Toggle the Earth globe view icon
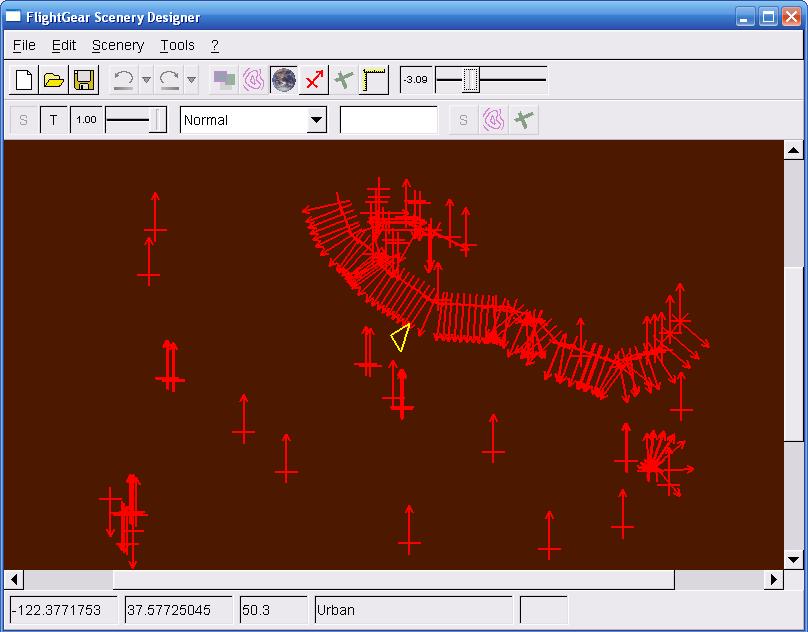The height and width of the screenshot is (632, 808). [x=284, y=80]
